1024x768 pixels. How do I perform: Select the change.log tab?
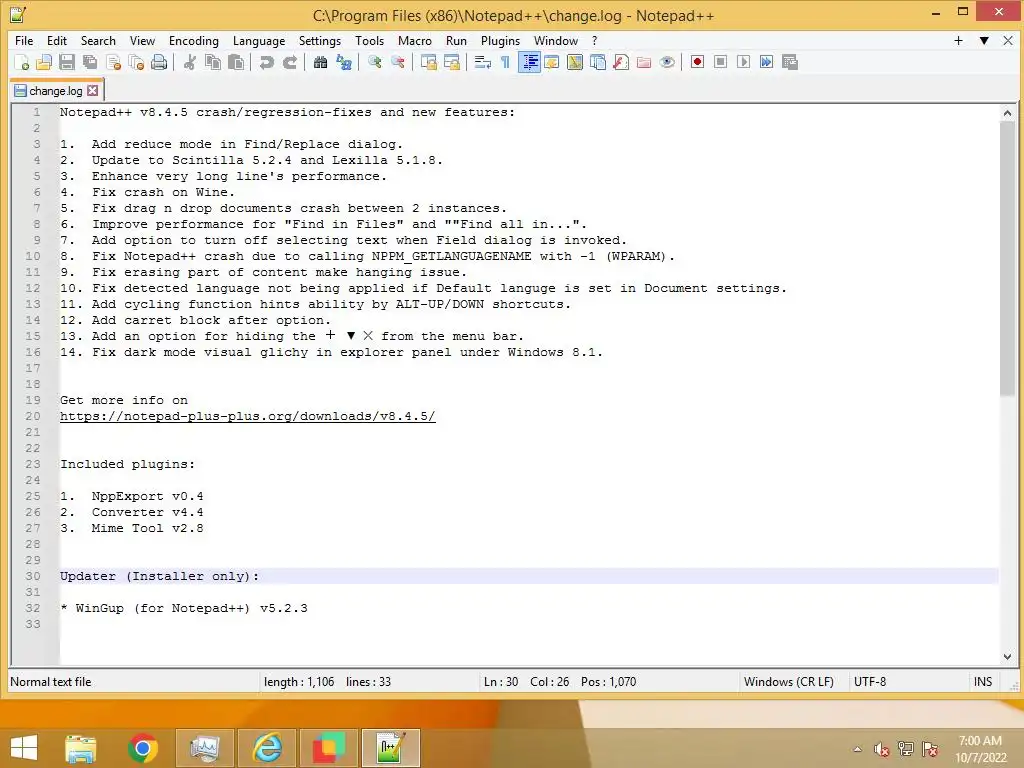coord(56,91)
